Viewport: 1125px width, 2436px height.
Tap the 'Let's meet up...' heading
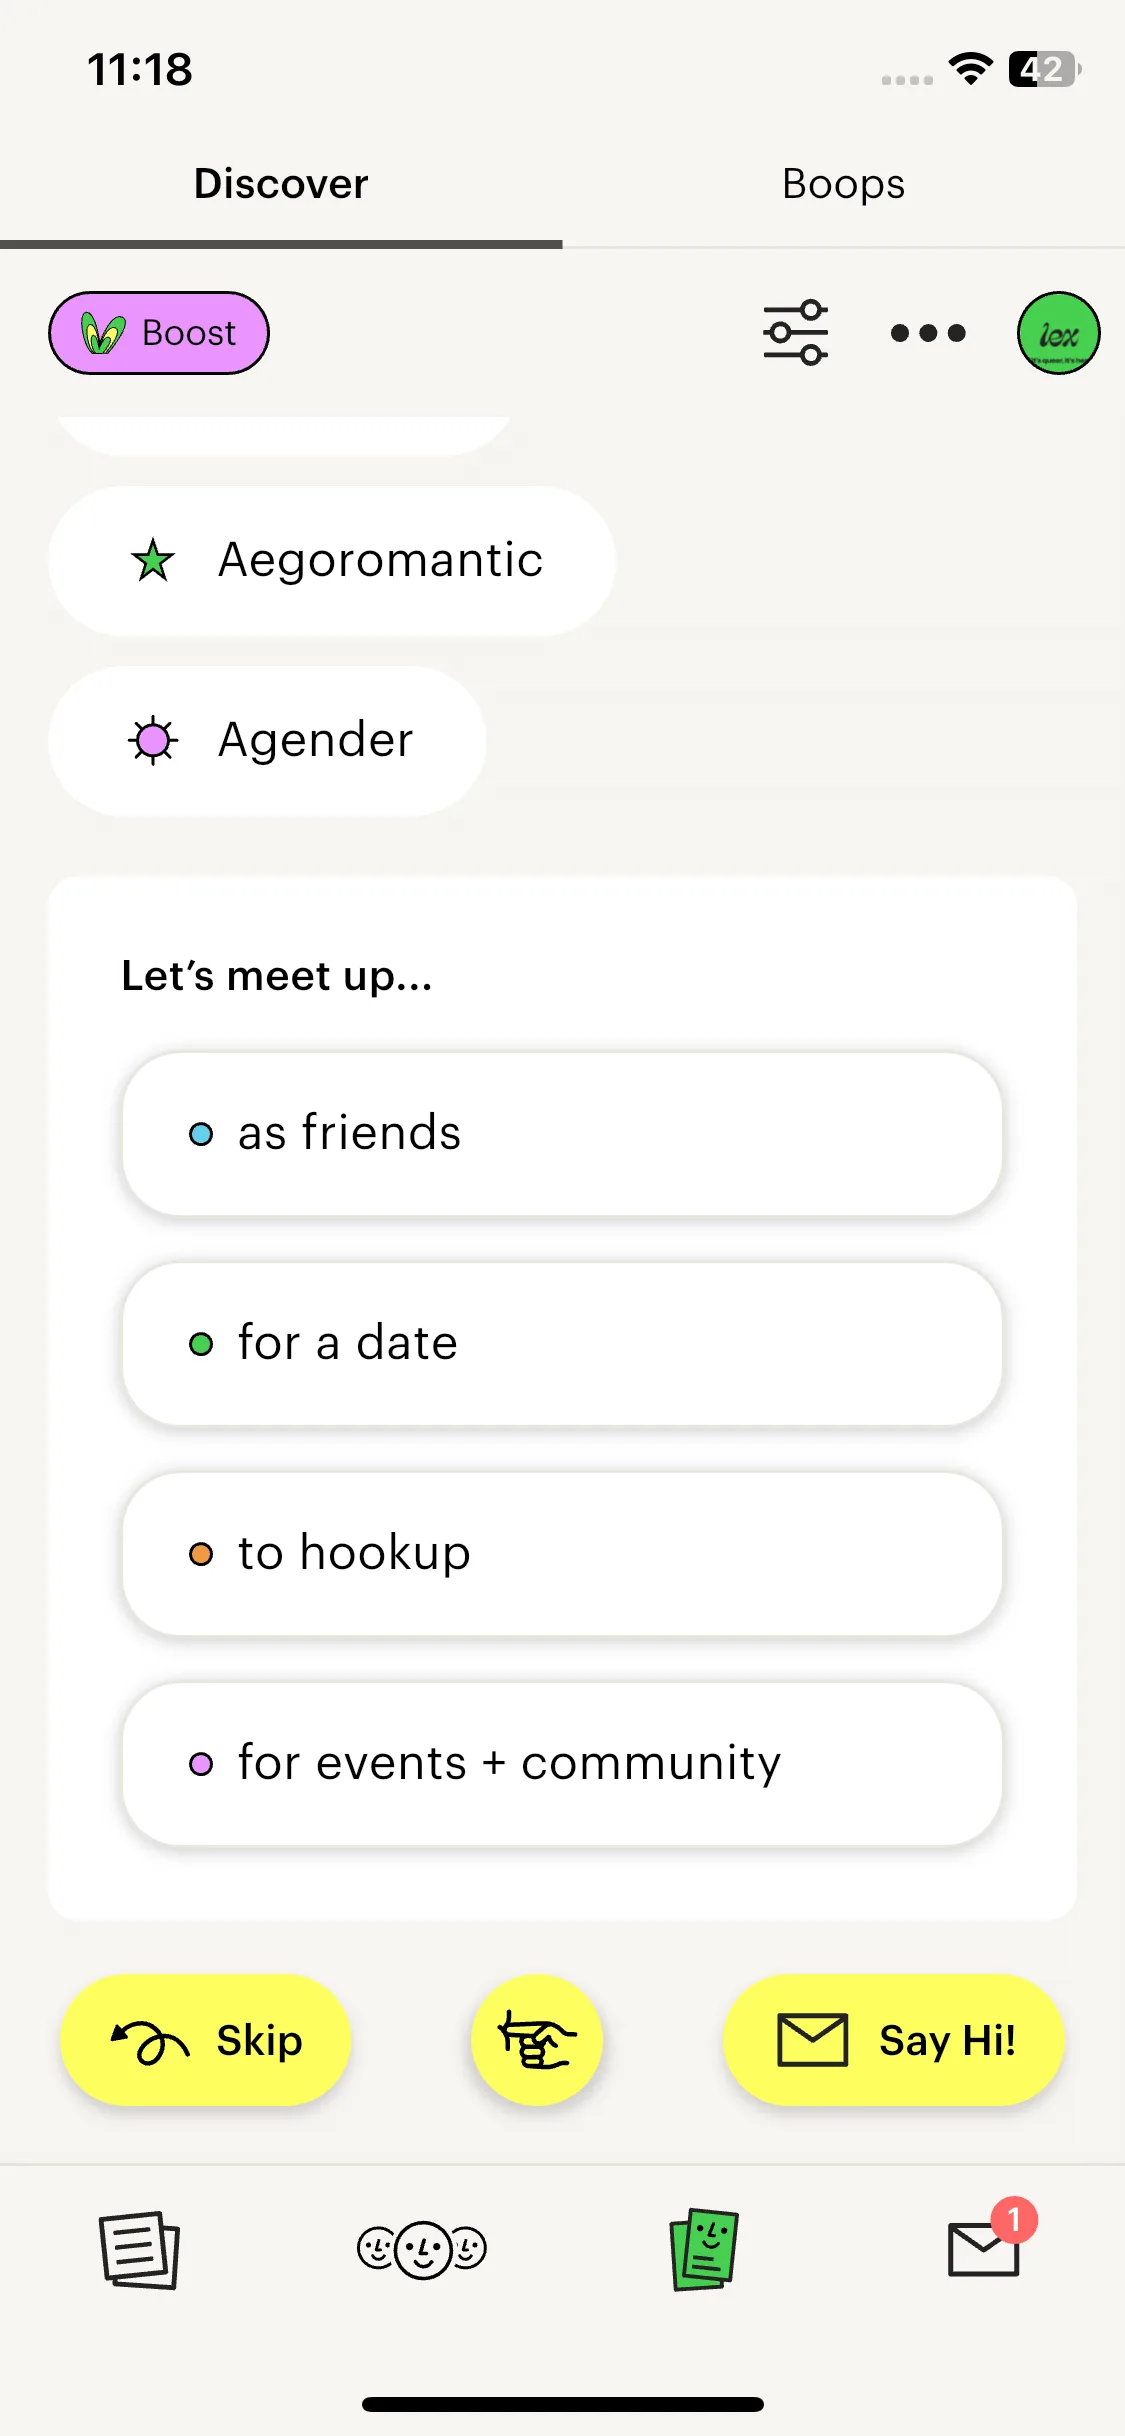(277, 976)
